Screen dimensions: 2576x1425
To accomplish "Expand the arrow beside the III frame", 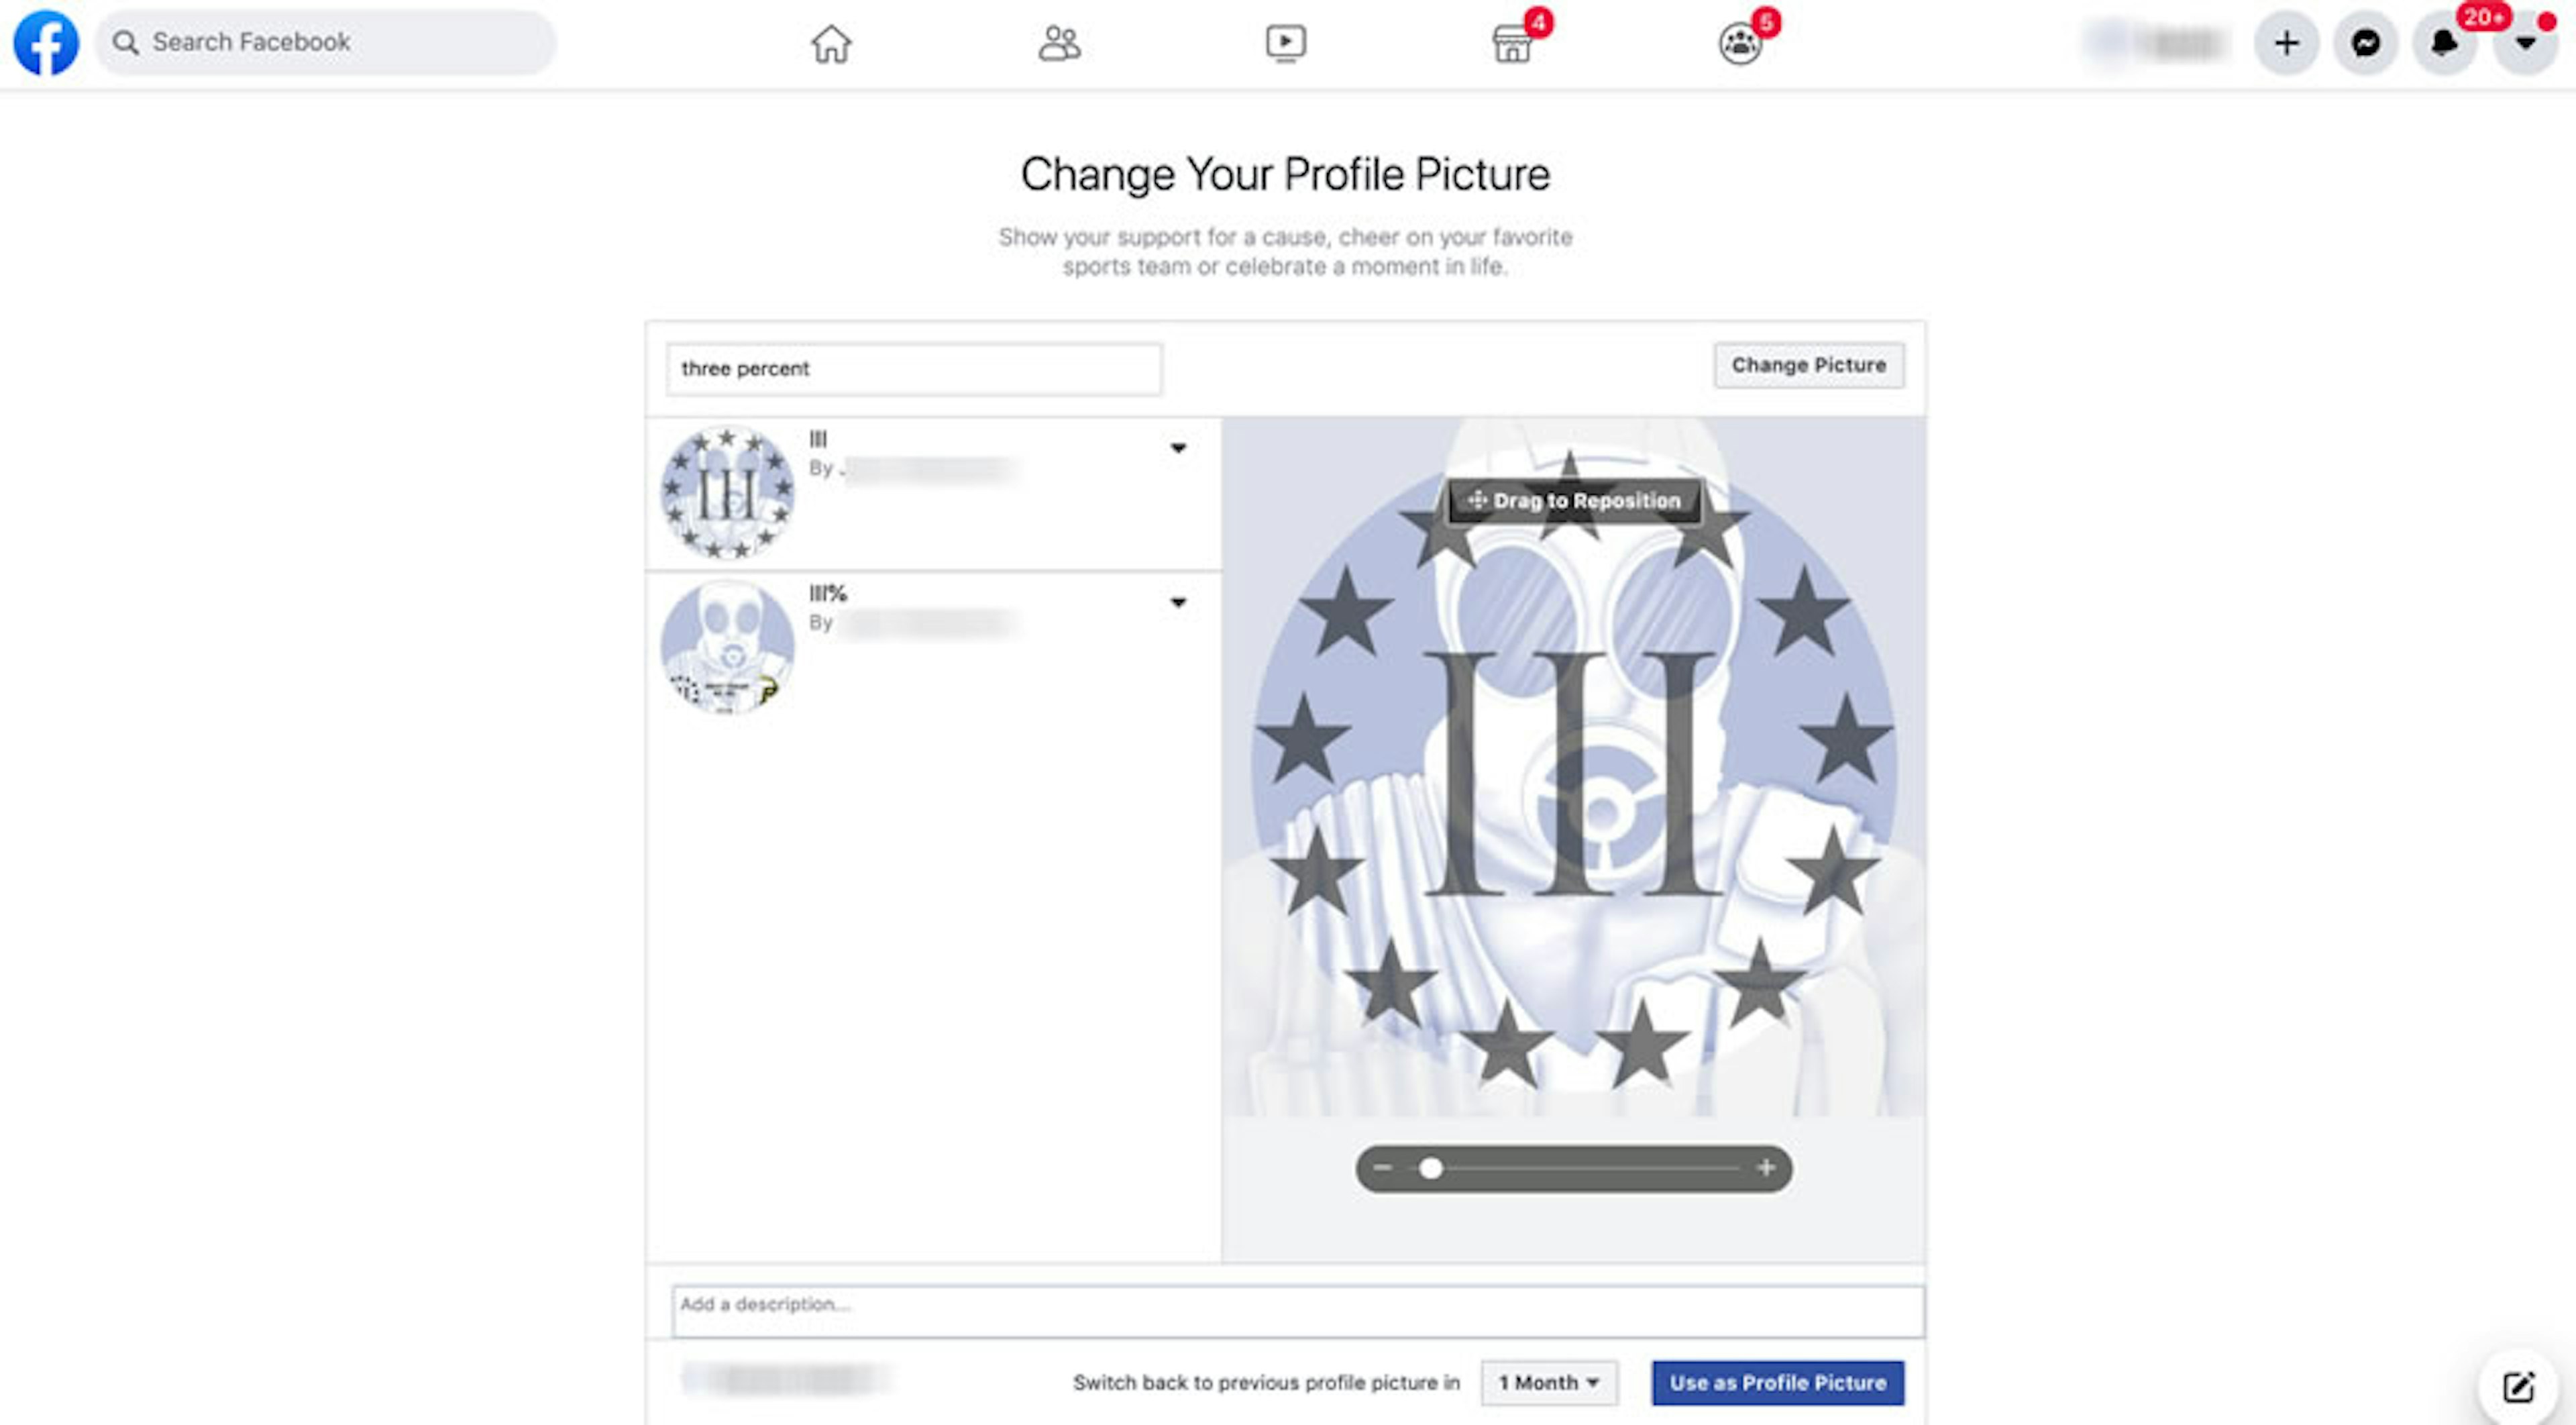I will click(1178, 448).
